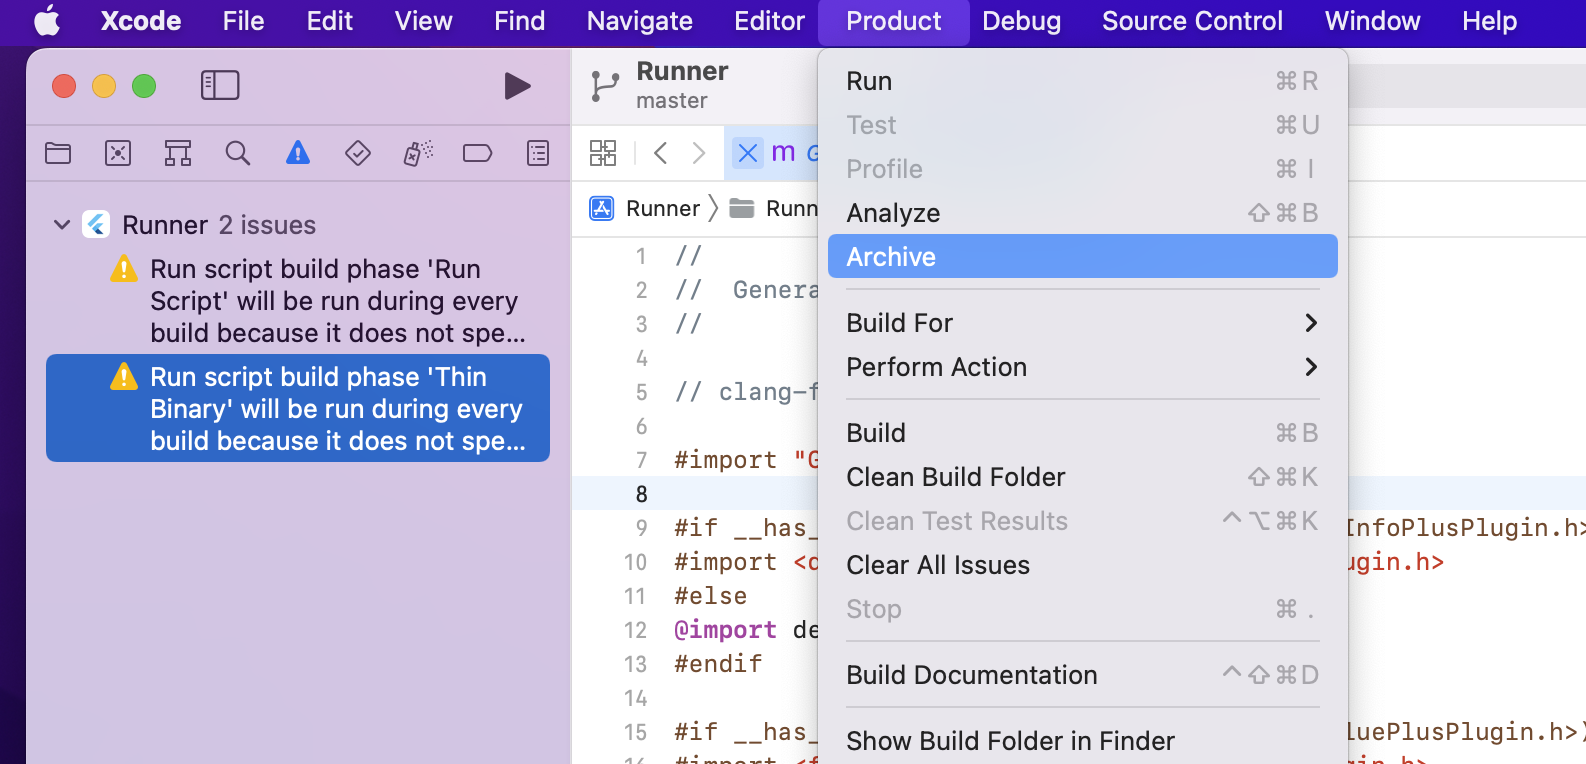This screenshot has width=1586, height=764.
Task: Open the Debug navigator spray icon
Action: pyautogui.click(x=418, y=153)
